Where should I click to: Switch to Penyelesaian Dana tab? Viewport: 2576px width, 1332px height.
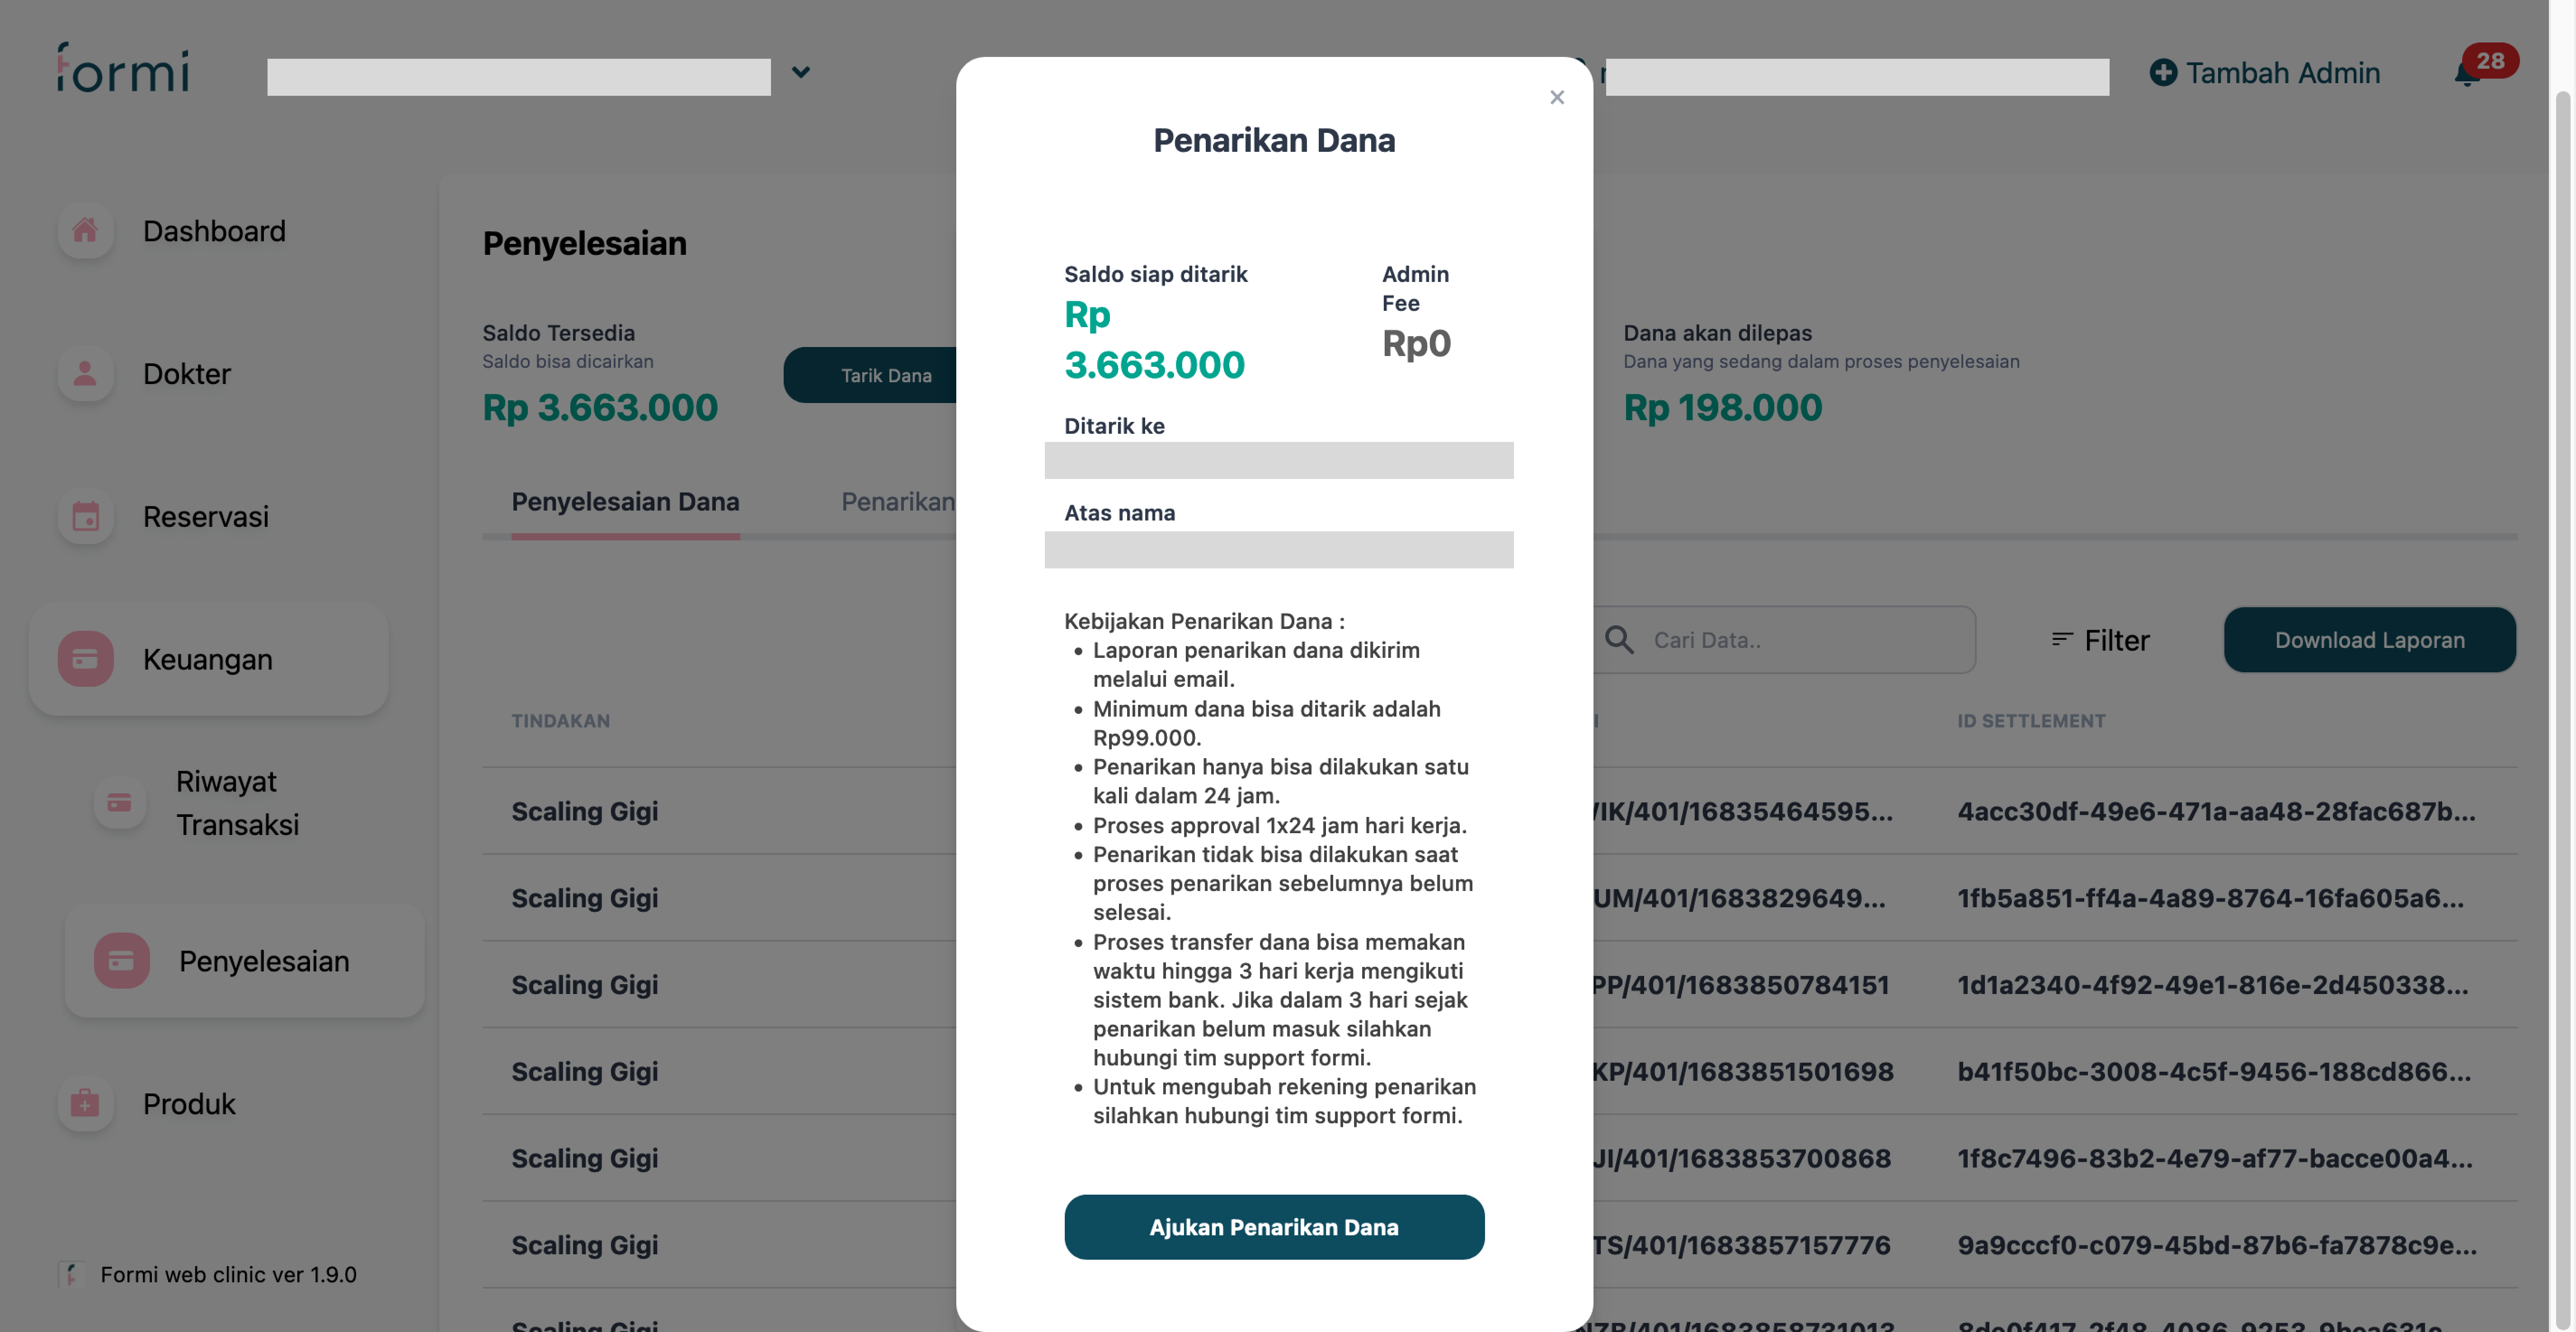pyautogui.click(x=625, y=502)
